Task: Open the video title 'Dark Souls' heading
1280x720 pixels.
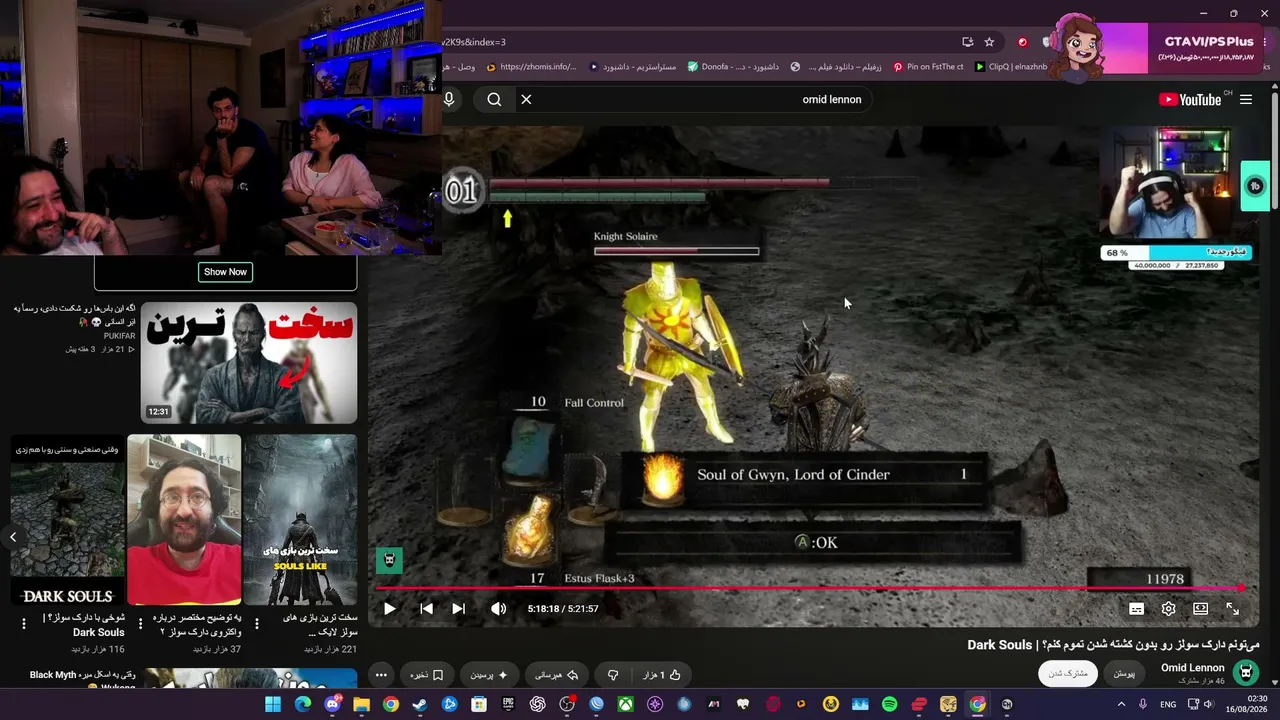Action: point(1113,645)
